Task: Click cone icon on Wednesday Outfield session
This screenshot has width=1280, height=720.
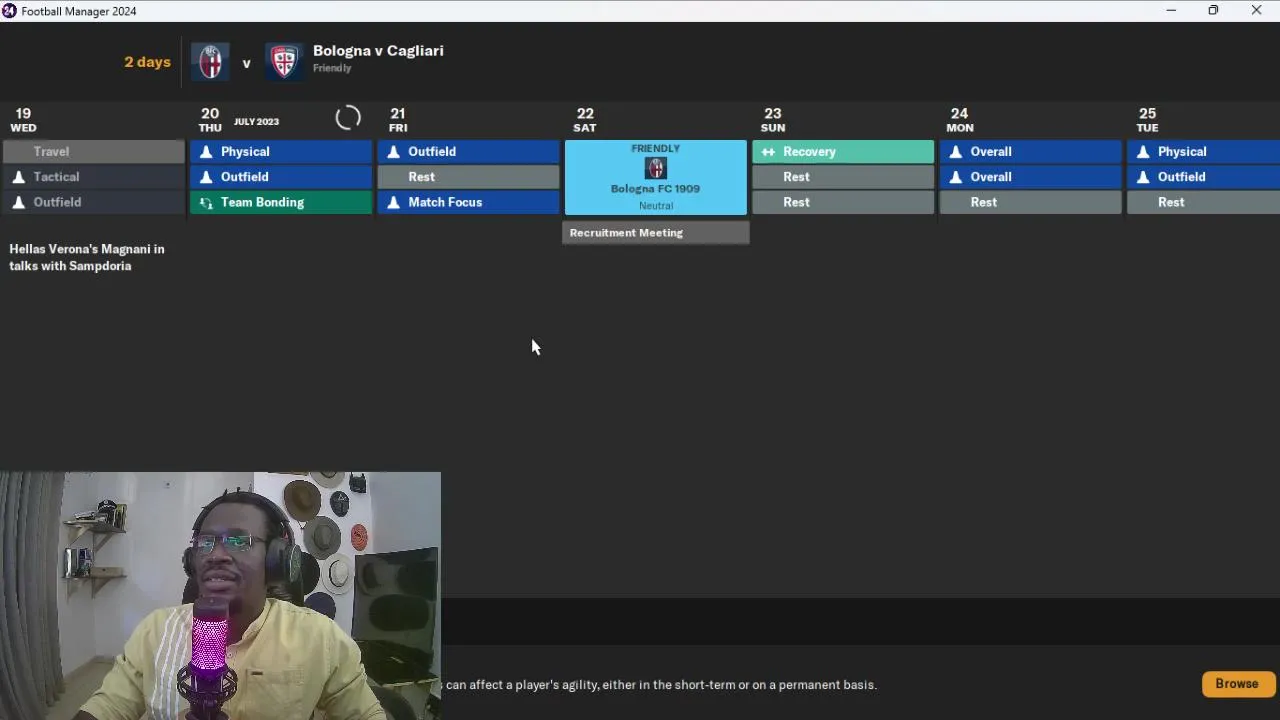Action: point(18,202)
